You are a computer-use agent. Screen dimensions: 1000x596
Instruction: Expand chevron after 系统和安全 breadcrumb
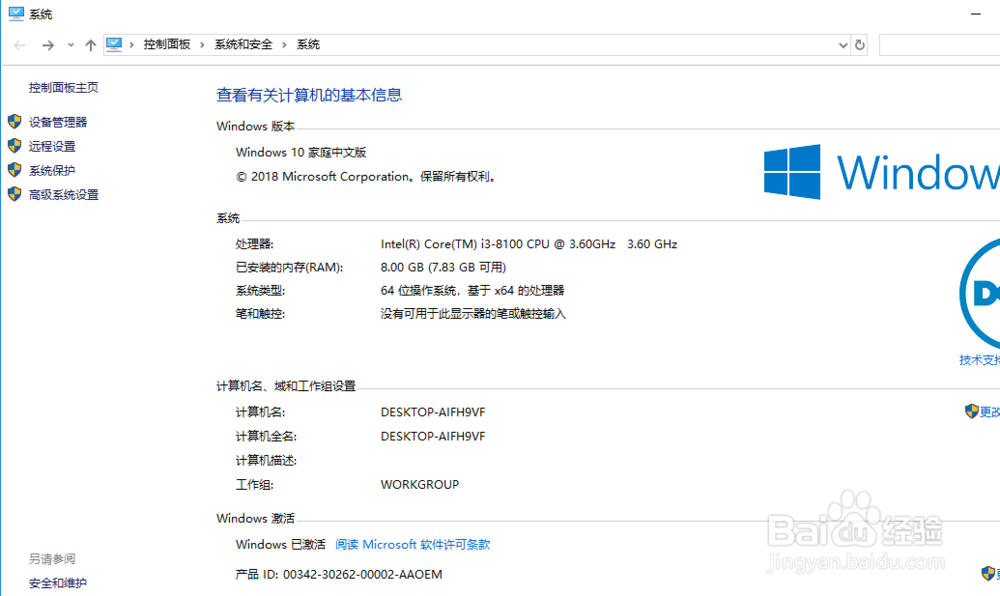click(x=284, y=45)
